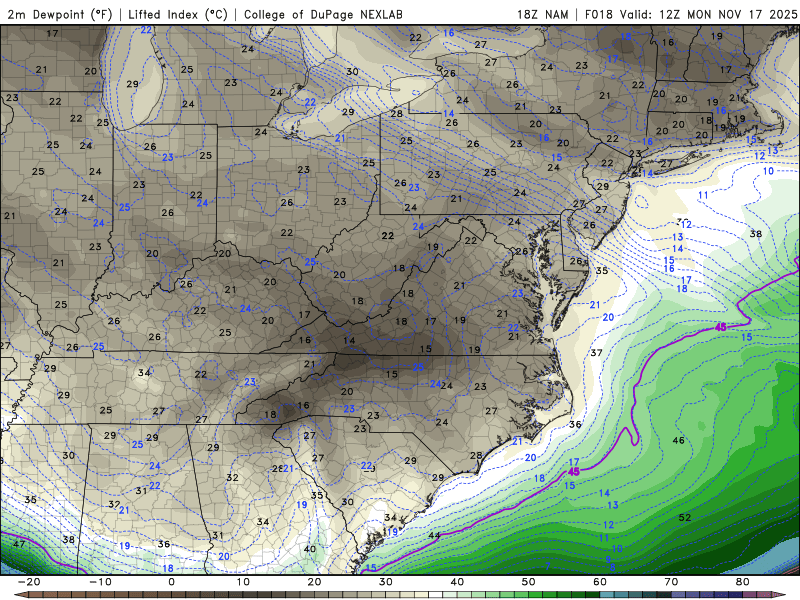The width and height of the screenshot is (800, 600).
Task: Click the 47 dewpoint value near the Gulf
Action: [x=19, y=544]
